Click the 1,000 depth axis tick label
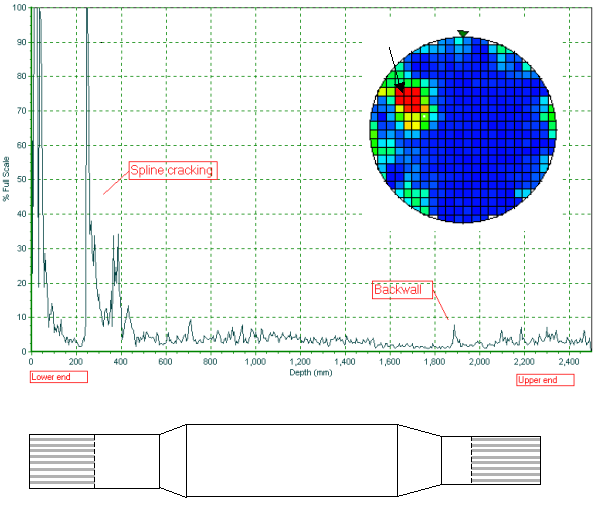599x505 pixels. coord(255,361)
